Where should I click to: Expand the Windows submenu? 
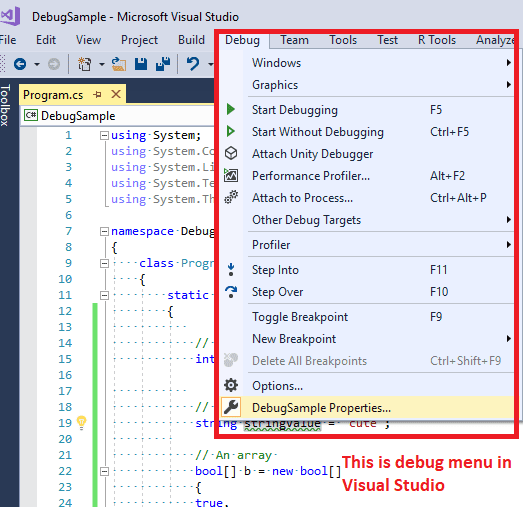pyautogui.click(x=367, y=63)
